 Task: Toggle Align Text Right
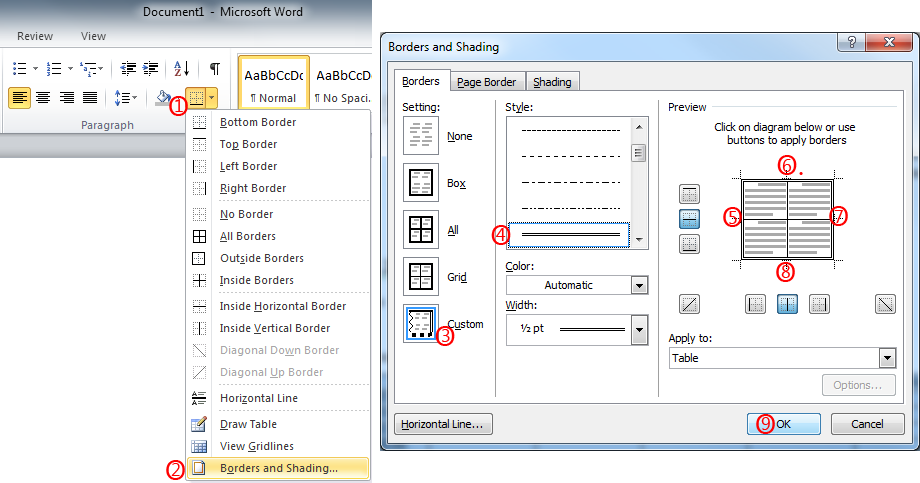point(66,97)
